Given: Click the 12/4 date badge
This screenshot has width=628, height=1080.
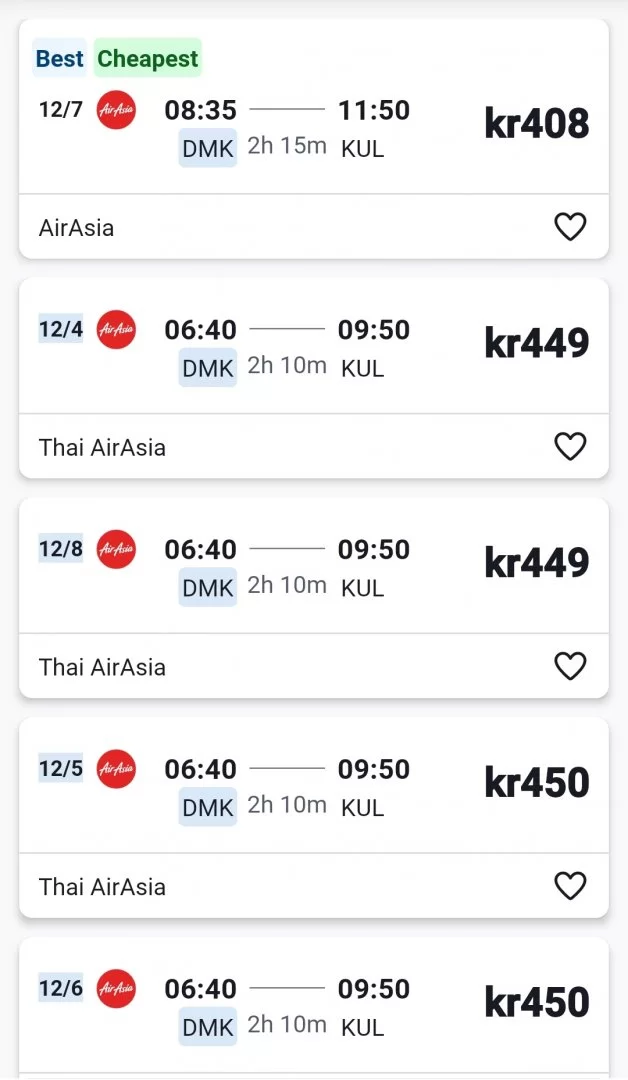Looking at the screenshot, I should click(61, 329).
